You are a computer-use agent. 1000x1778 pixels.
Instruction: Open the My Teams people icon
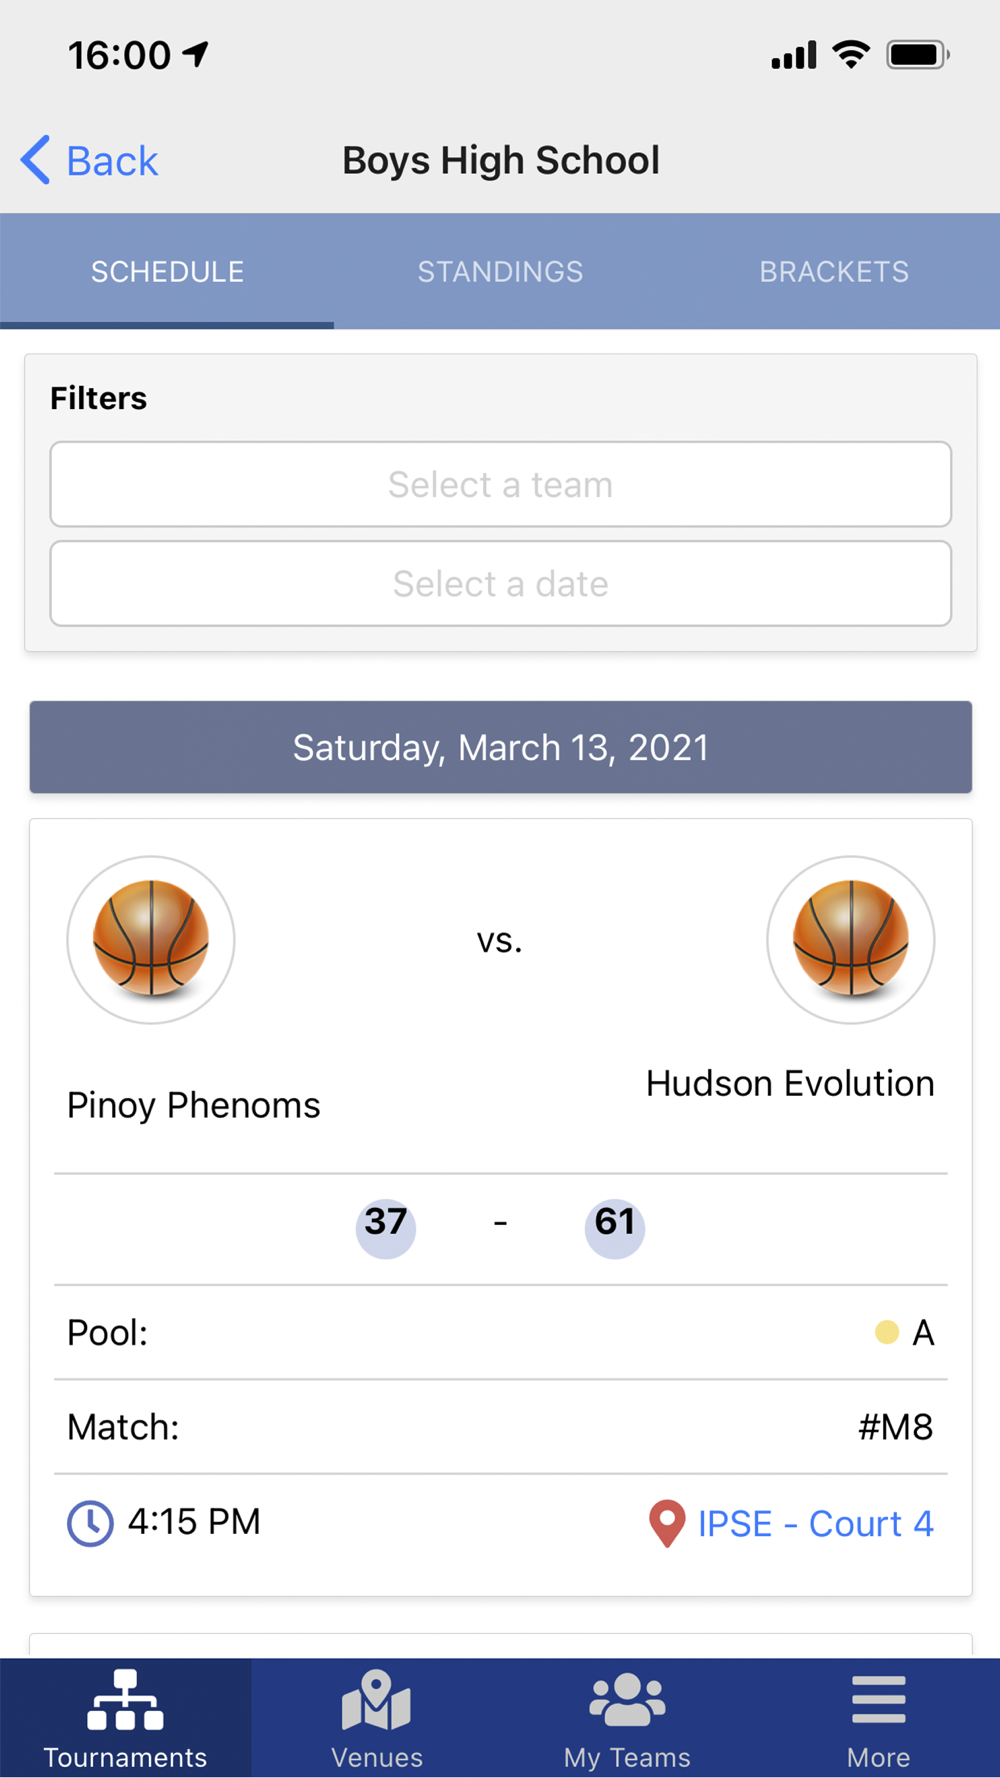pyautogui.click(x=627, y=1699)
